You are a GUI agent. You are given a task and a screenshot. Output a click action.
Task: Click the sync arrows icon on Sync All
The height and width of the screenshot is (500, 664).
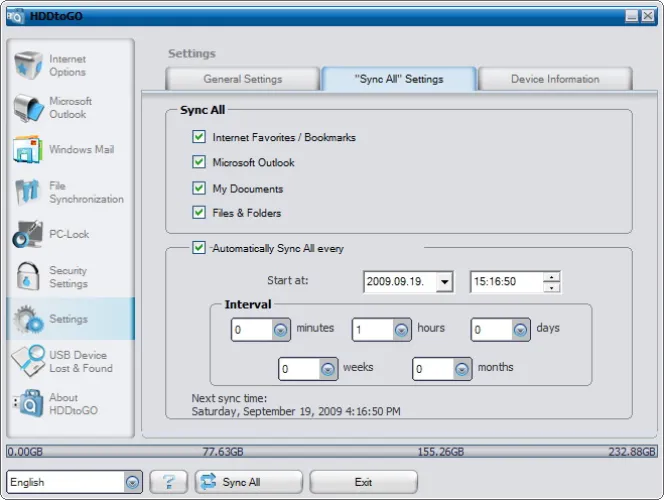pos(208,482)
